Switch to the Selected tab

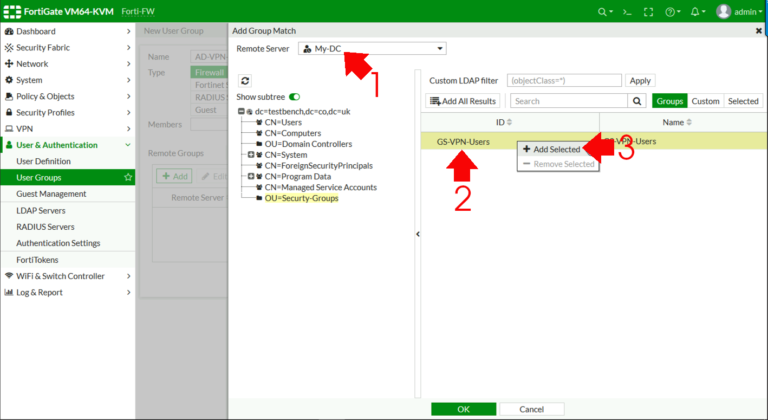pos(743,101)
